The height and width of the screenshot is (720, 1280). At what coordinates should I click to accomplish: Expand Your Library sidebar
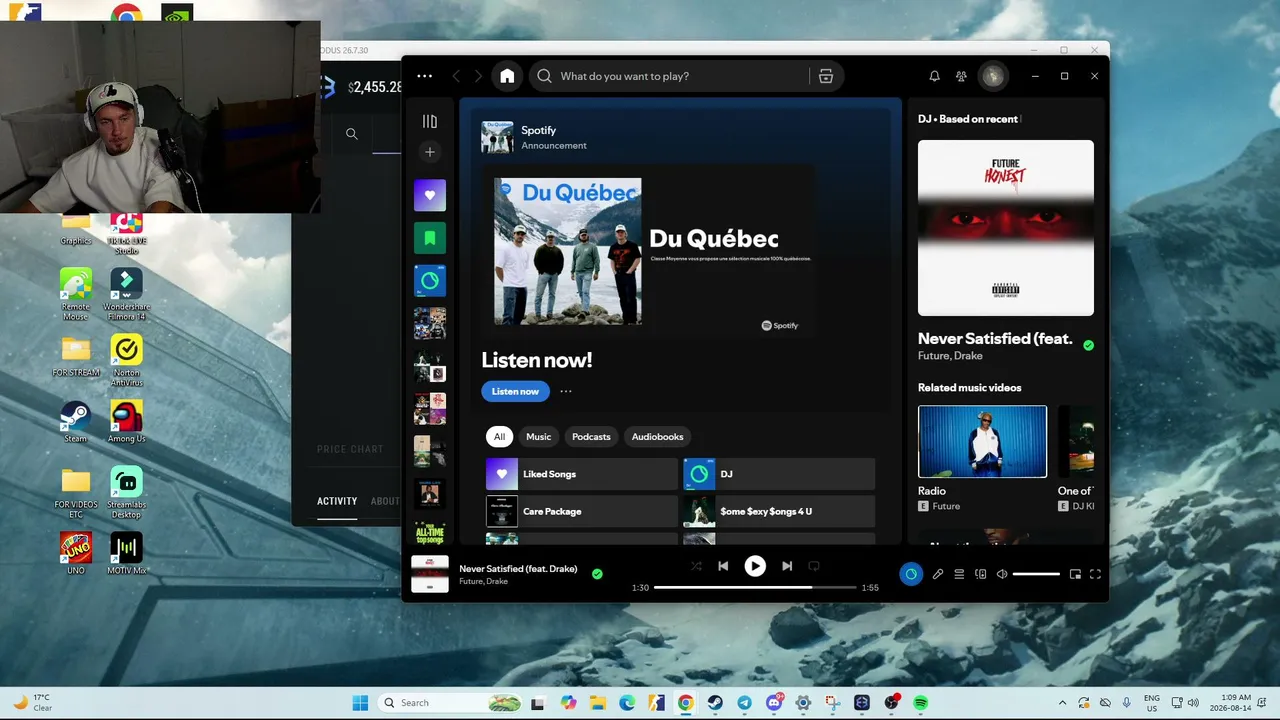coord(430,121)
